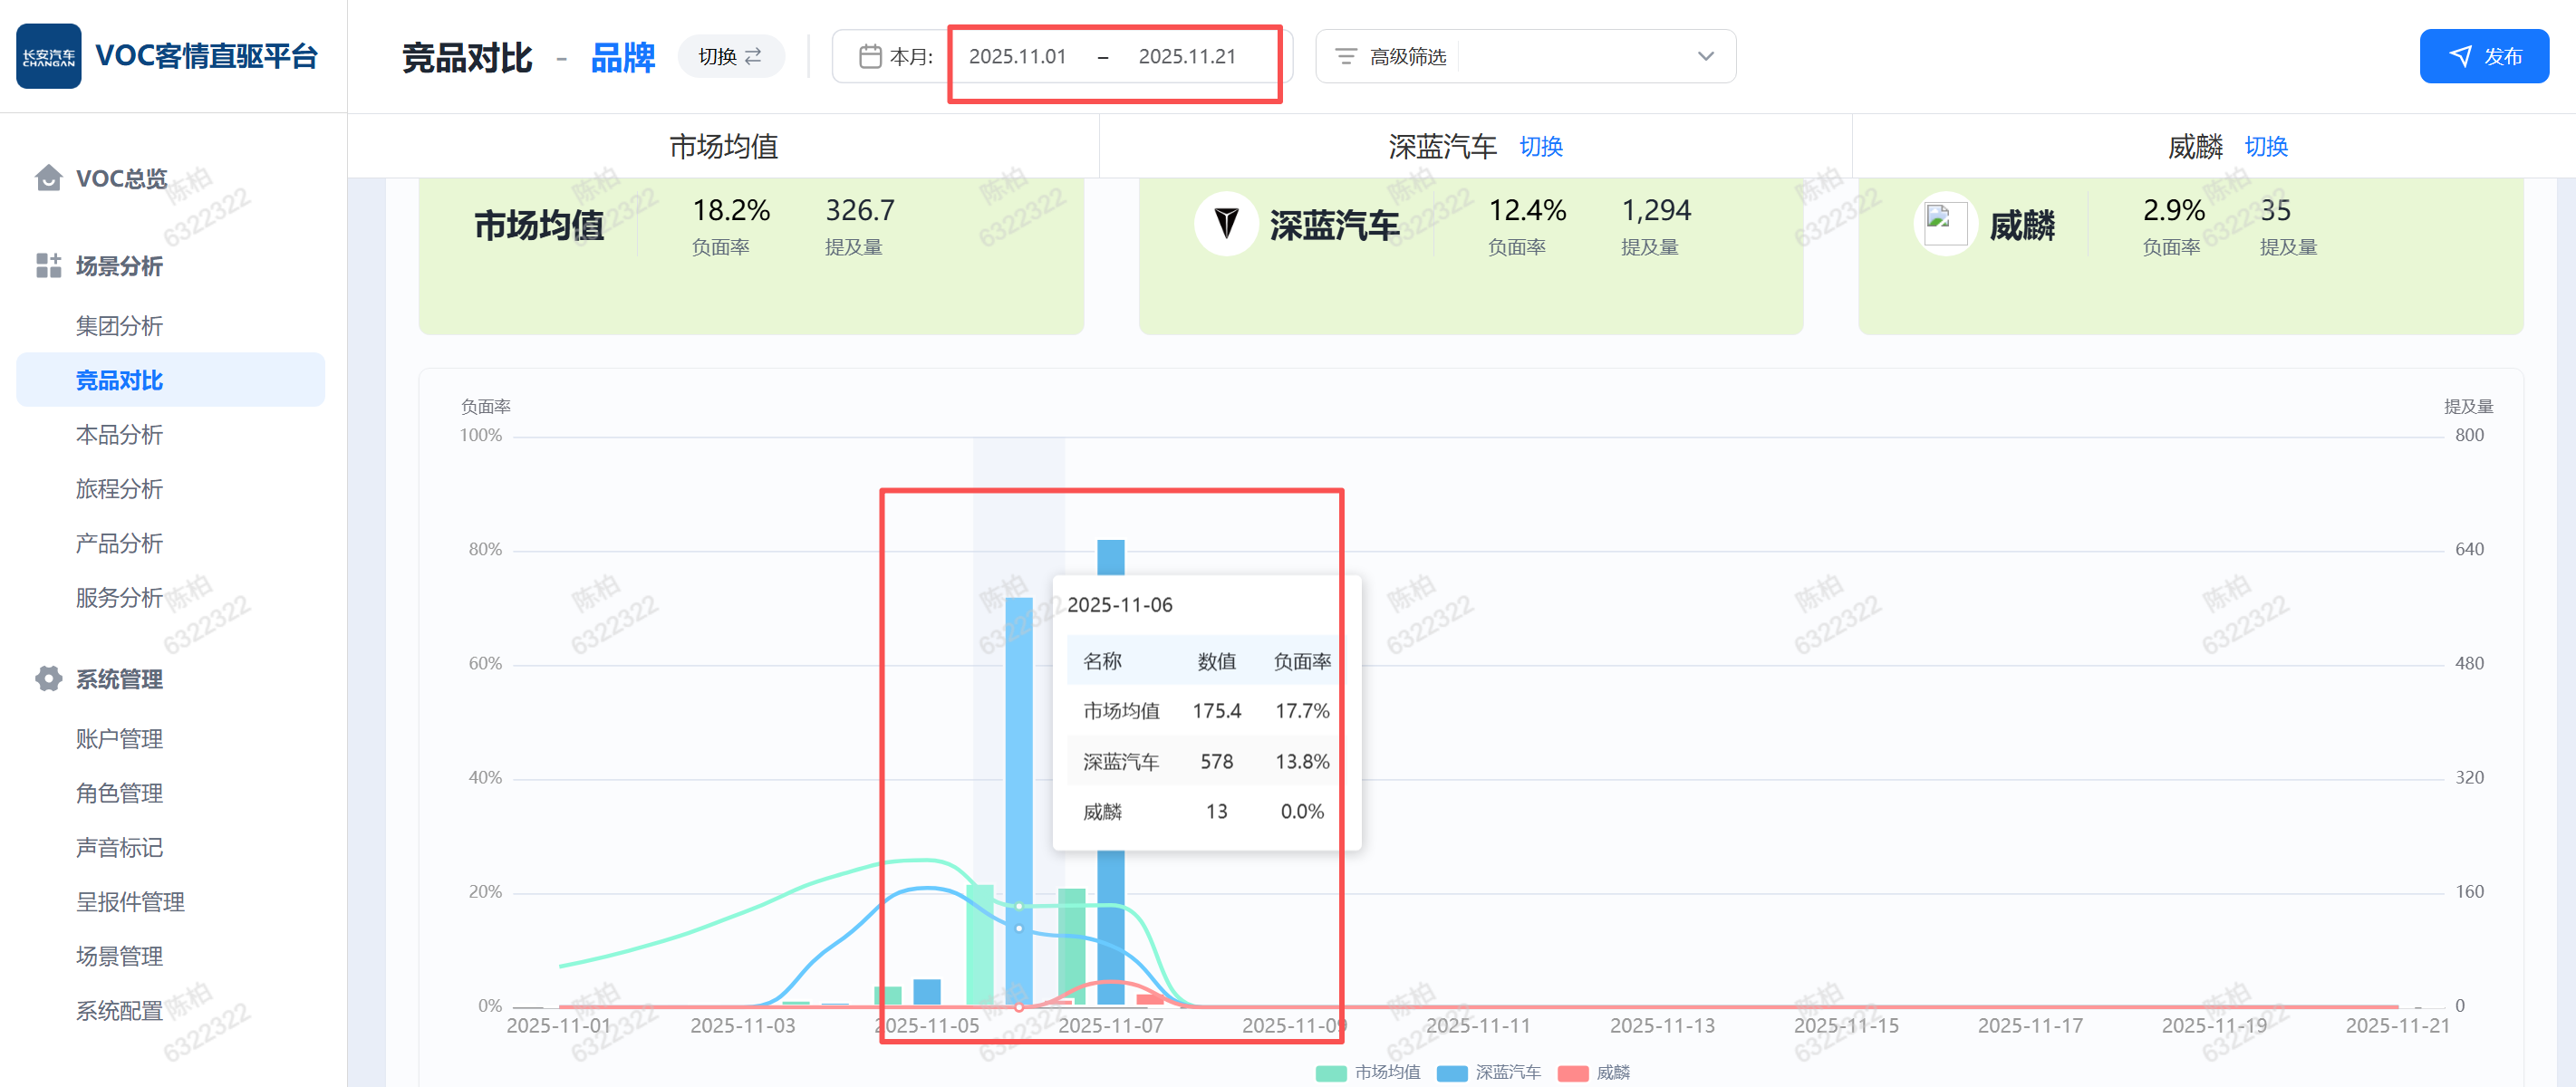Click the tall 深蓝汽车 bar on 2025-11-07
The width and height of the screenshot is (2576, 1087).
pyautogui.click(x=1110, y=555)
